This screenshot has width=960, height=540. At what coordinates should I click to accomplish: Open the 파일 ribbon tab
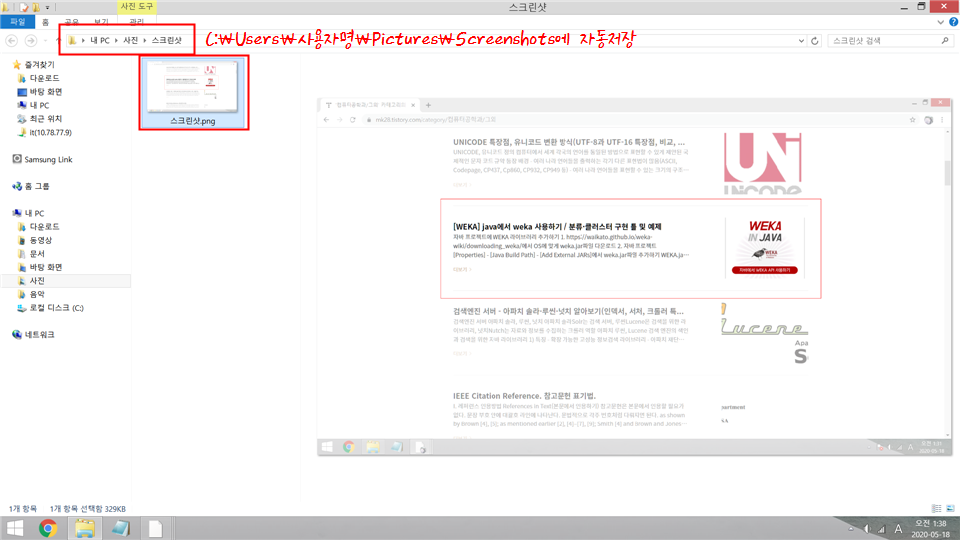17,21
